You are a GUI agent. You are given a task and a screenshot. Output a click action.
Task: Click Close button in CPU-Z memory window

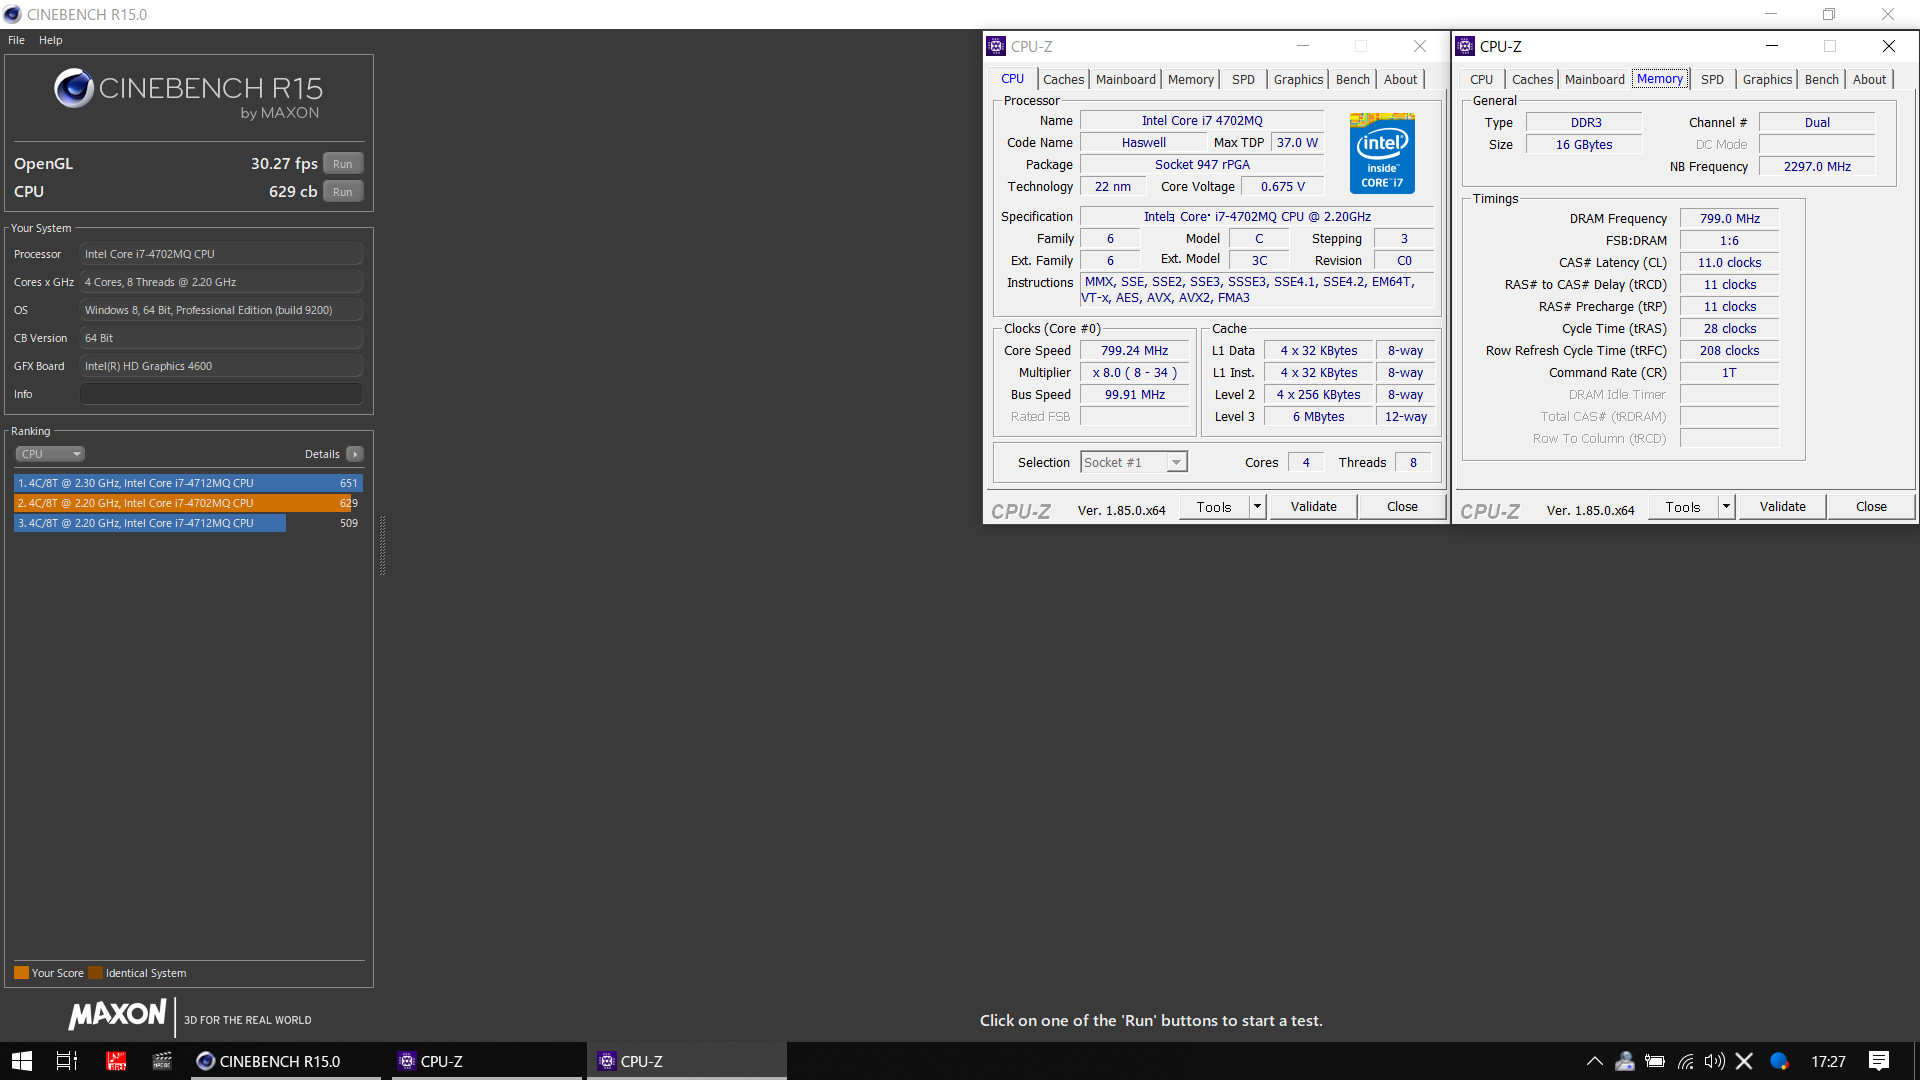(1871, 507)
